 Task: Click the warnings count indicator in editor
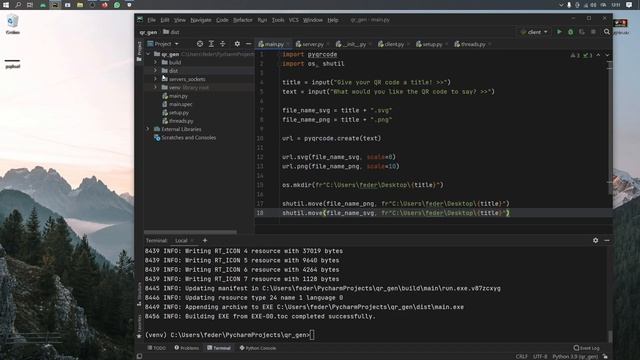(575, 55)
